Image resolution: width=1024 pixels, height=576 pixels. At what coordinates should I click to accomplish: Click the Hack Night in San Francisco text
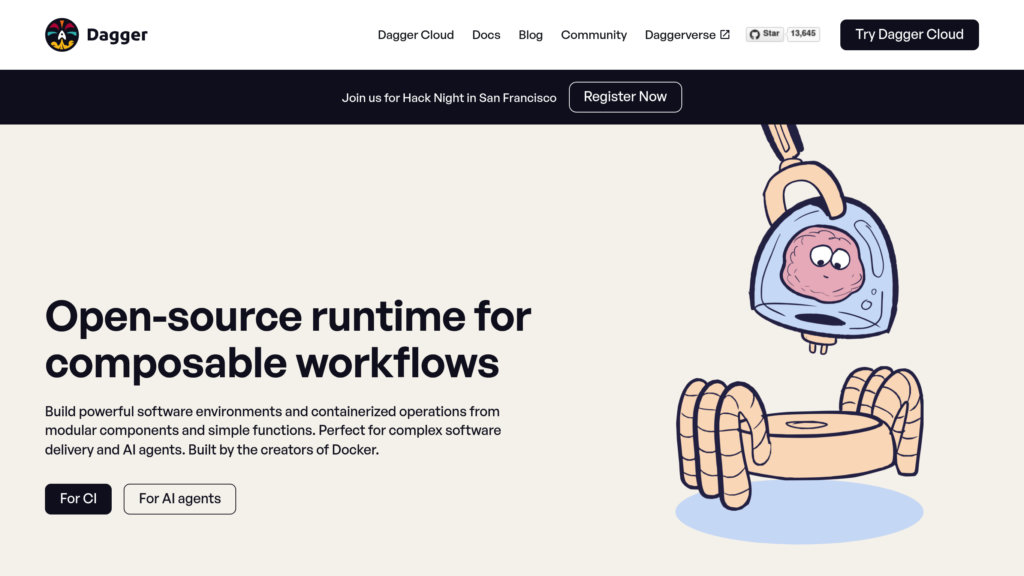click(x=449, y=98)
